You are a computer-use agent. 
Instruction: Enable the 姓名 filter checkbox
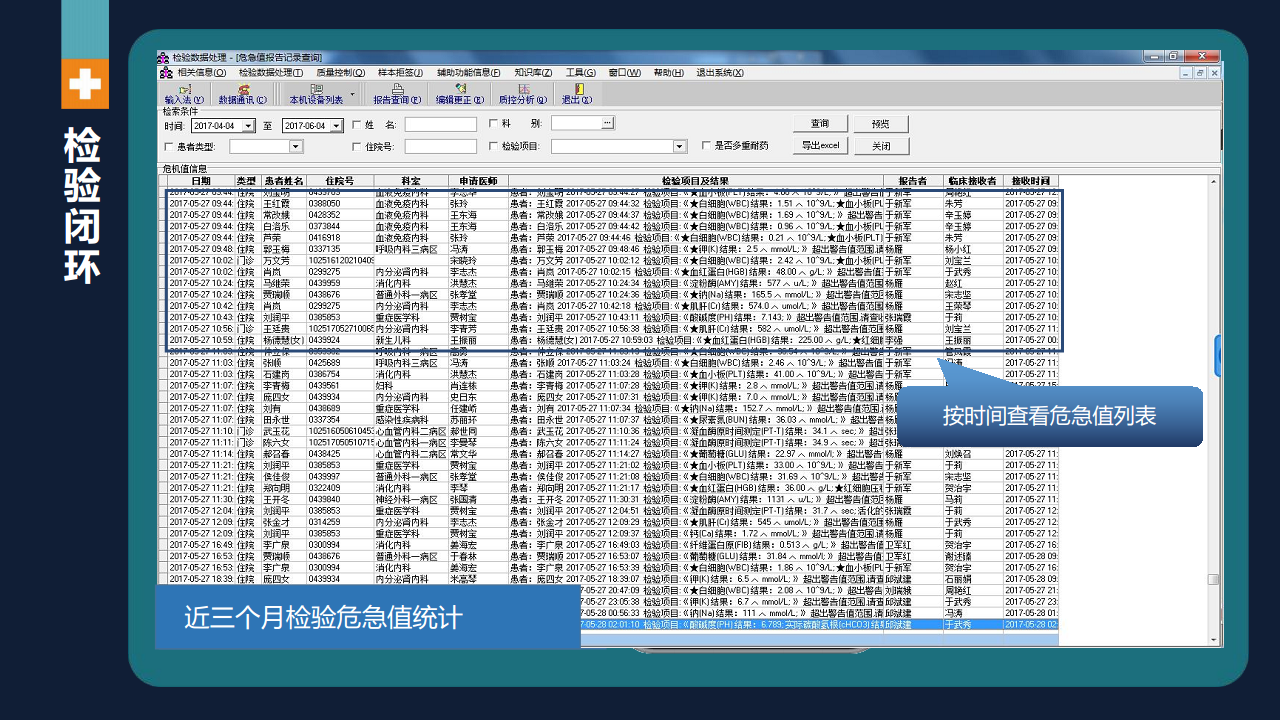(356, 124)
